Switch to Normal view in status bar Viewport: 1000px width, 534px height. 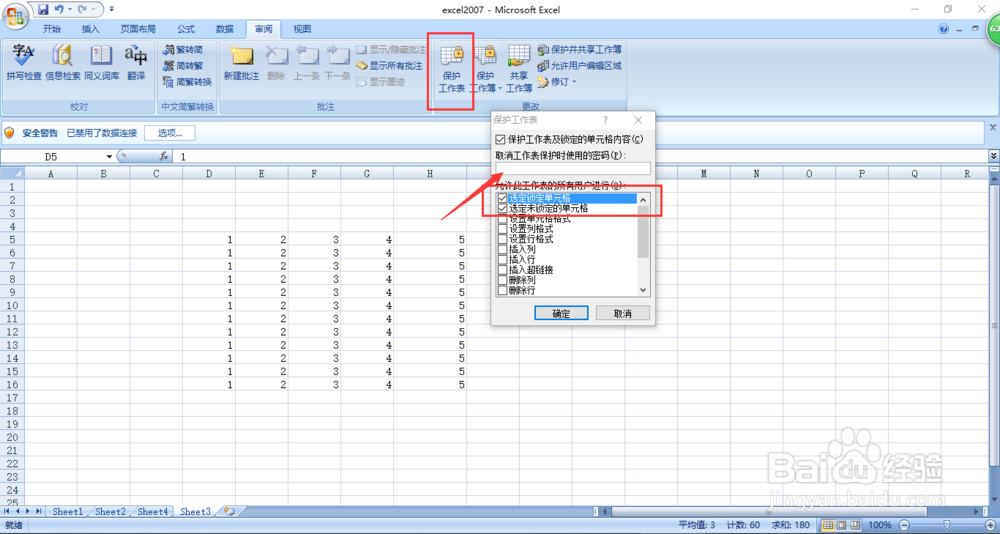(828, 525)
